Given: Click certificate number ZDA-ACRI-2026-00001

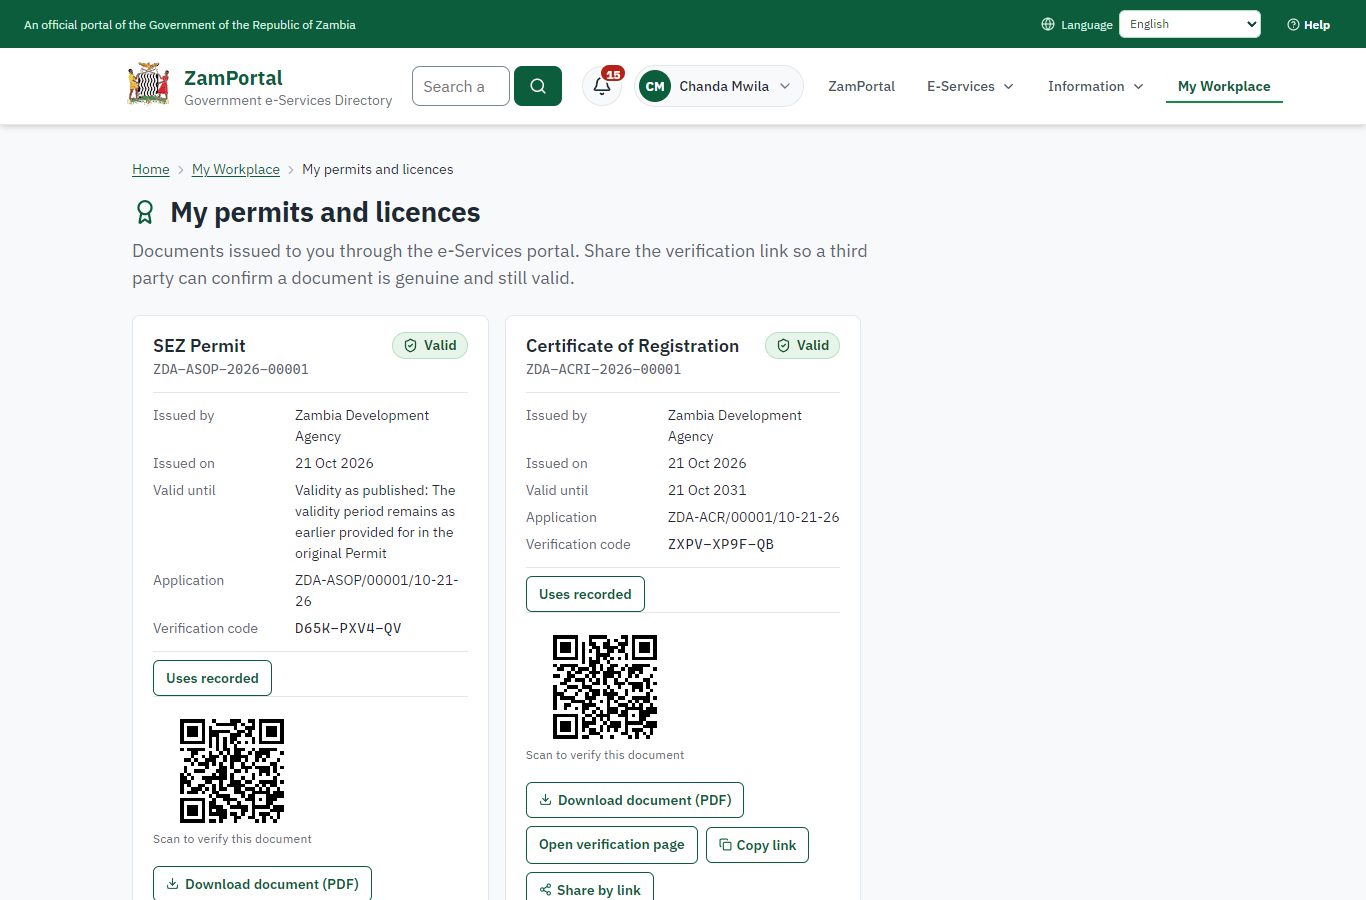Looking at the screenshot, I should (604, 369).
